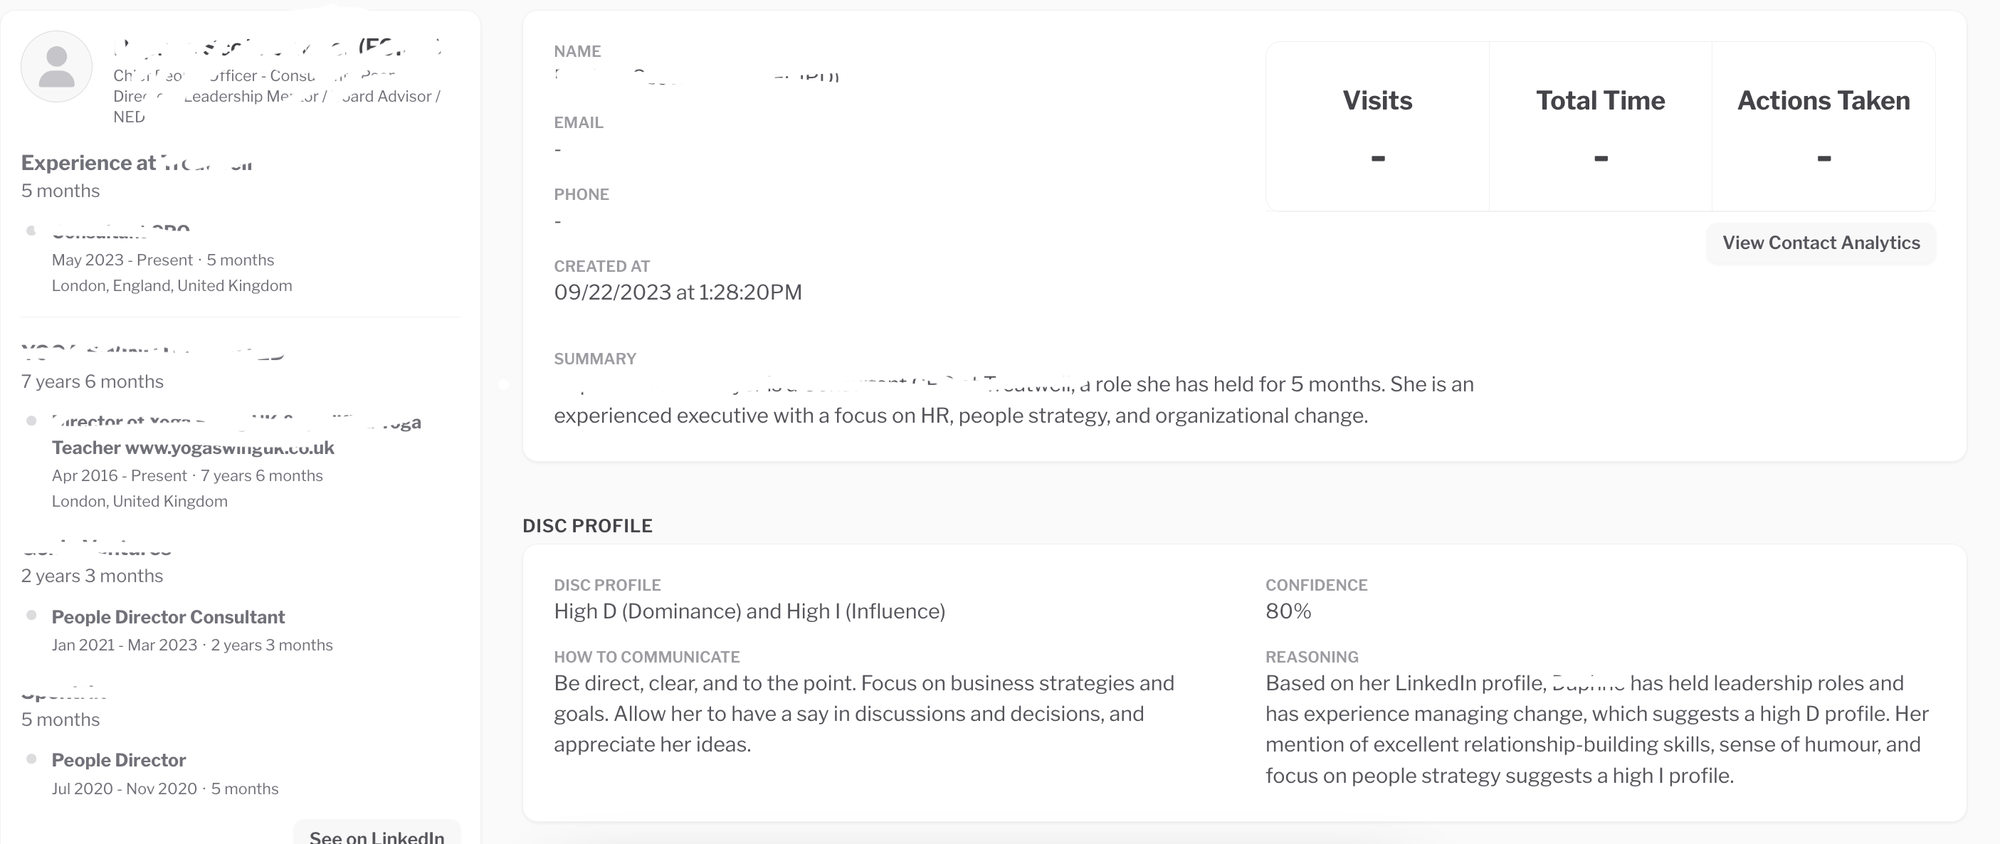The image size is (2000, 844).
Task: Click the CREATED AT timestamp
Action: pyautogui.click(x=679, y=292)
